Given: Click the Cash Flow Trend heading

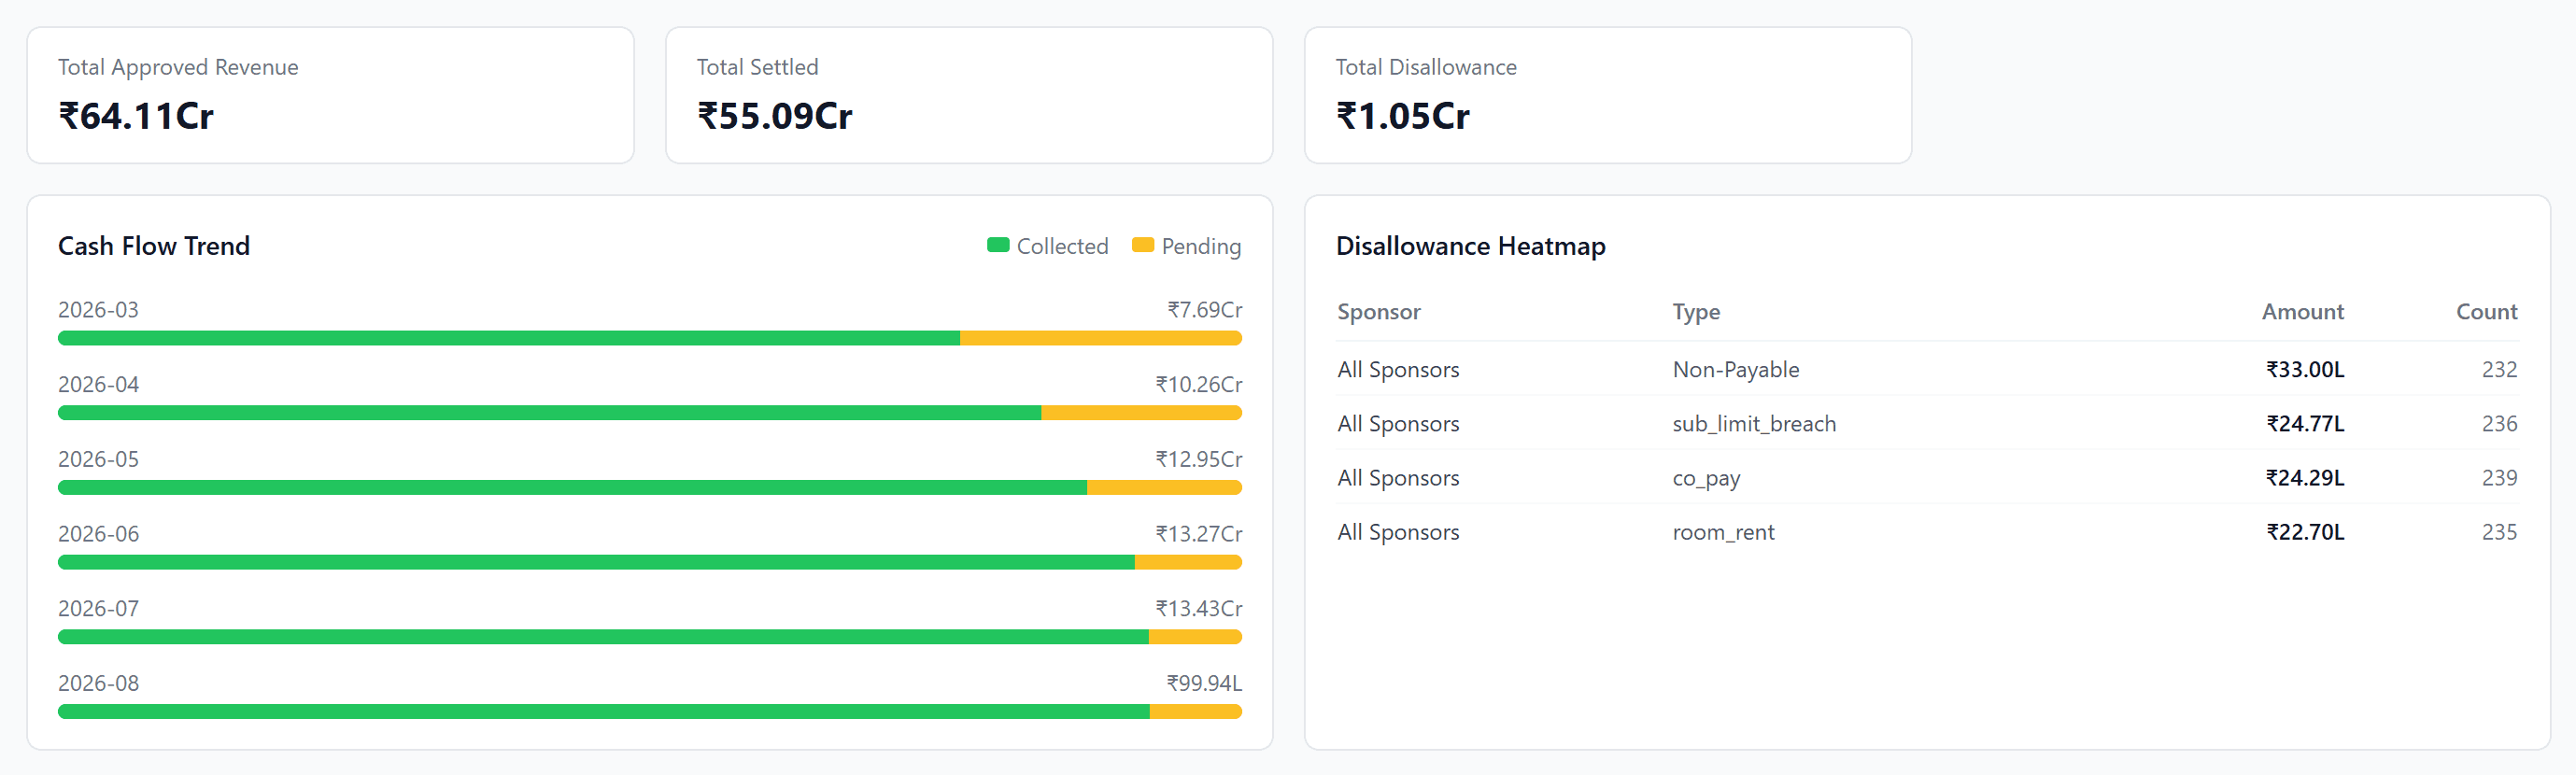Looking at the screenshot, I should tap(154, 246).
